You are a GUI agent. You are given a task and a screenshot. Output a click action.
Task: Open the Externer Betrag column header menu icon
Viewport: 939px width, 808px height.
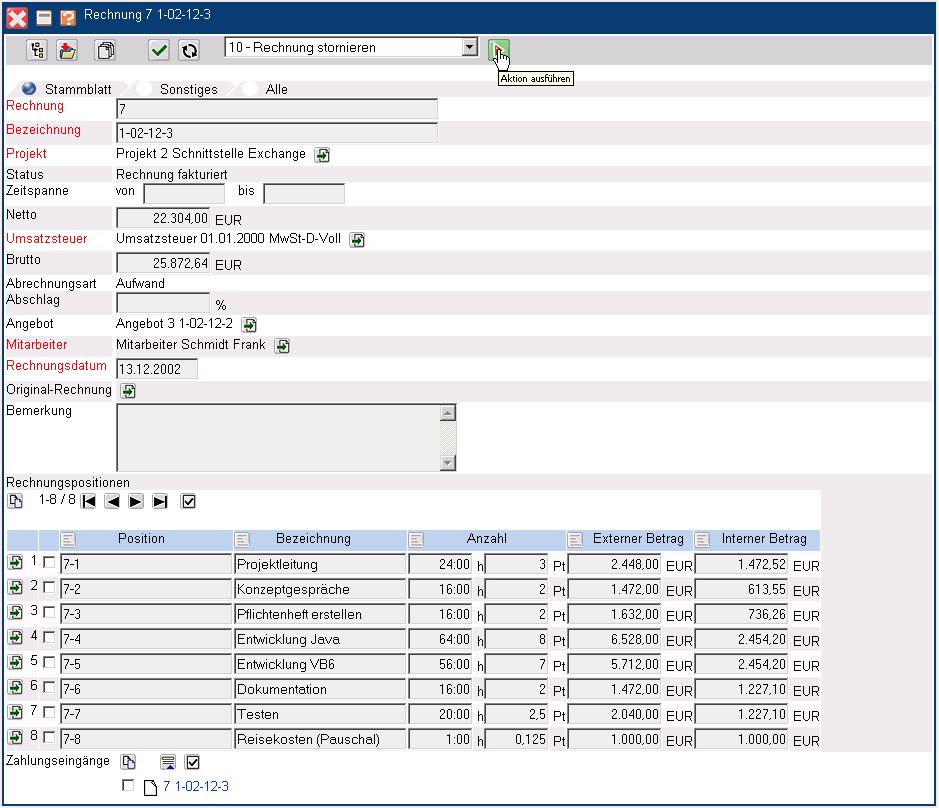pos(576,540)
